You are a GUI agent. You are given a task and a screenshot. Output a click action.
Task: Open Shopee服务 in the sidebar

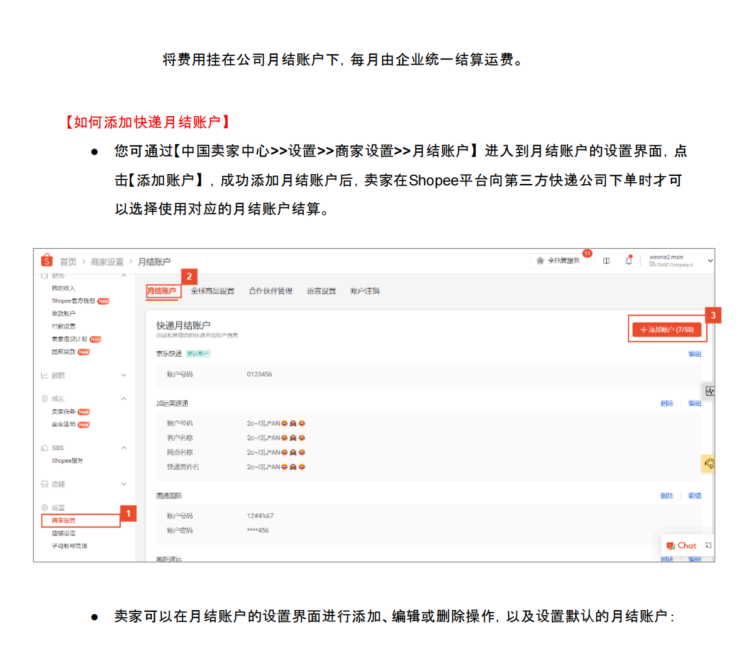[x=67, y=461]
